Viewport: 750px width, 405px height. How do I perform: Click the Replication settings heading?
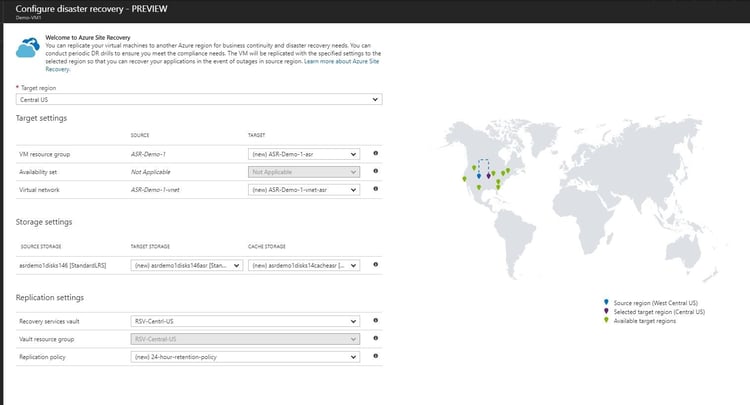(x=50, y=297)
